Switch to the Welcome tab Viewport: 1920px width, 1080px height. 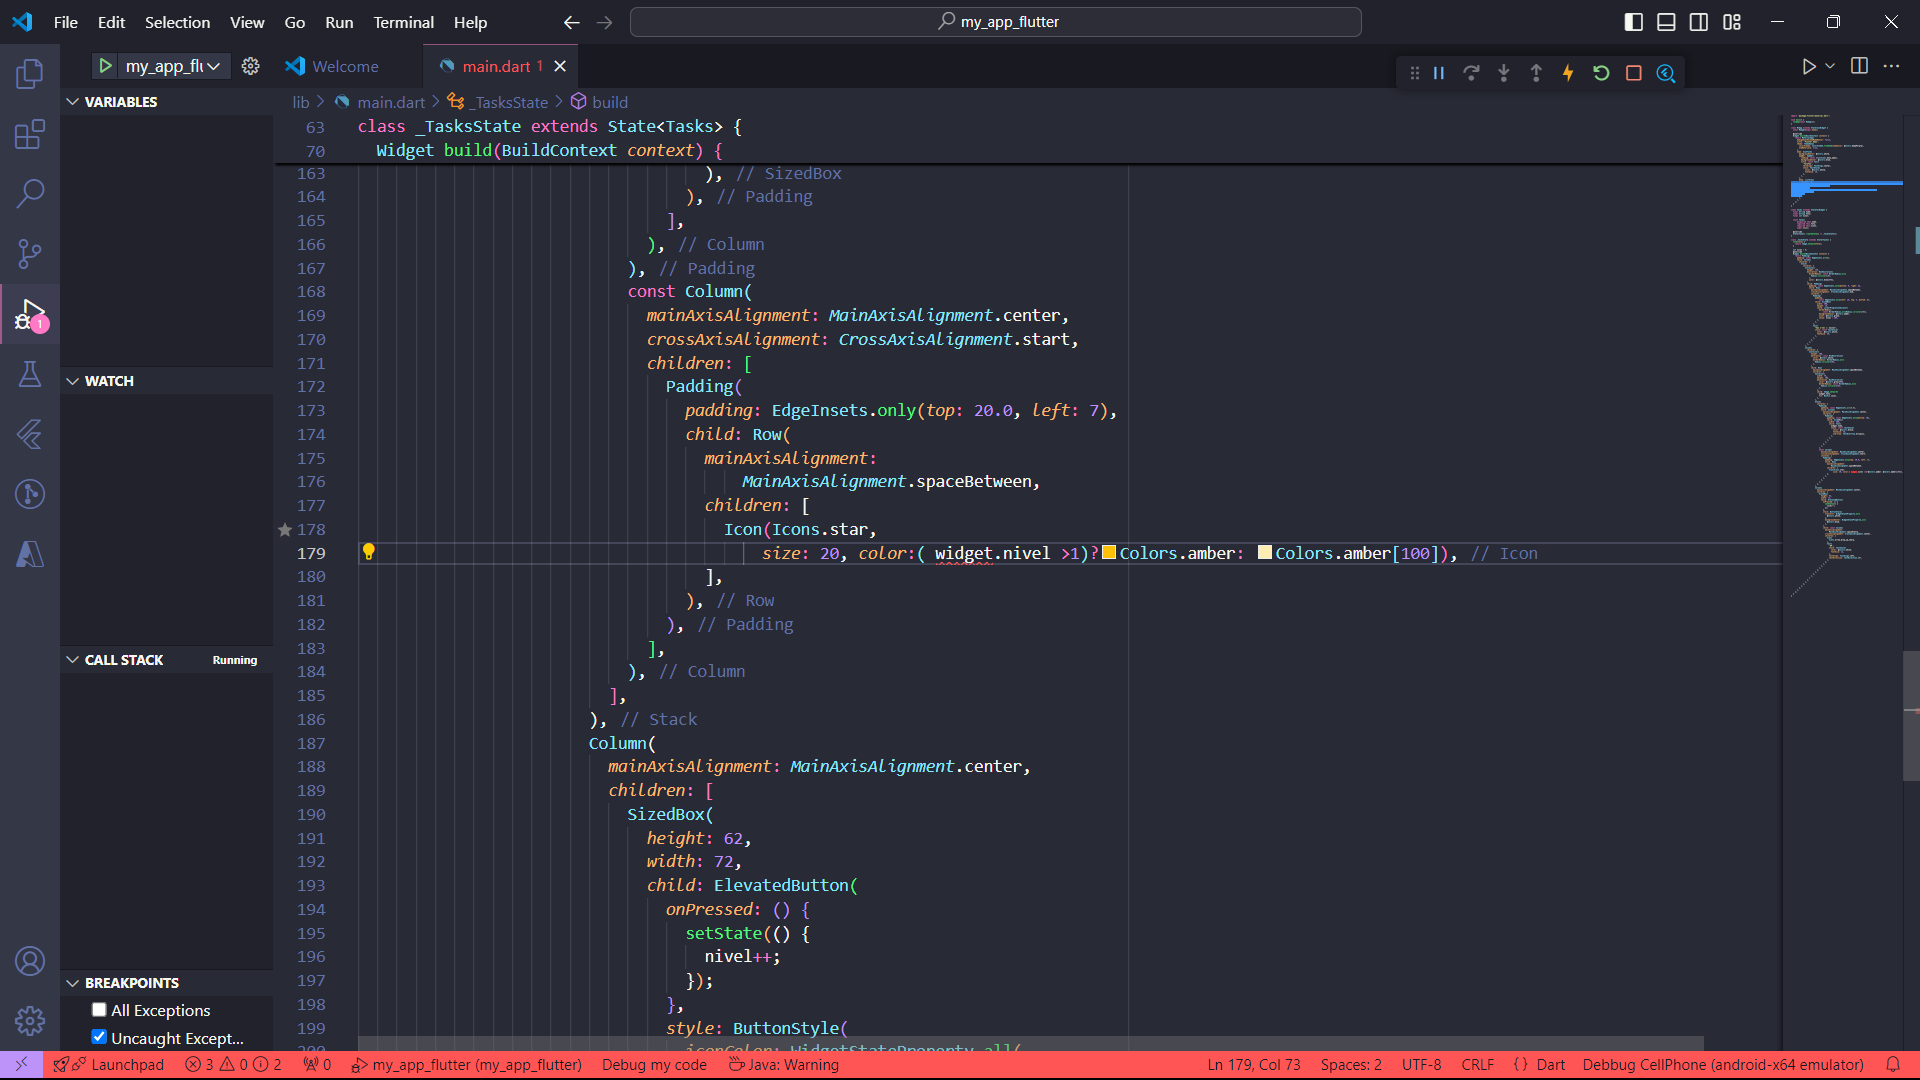(x=345, y=66)
